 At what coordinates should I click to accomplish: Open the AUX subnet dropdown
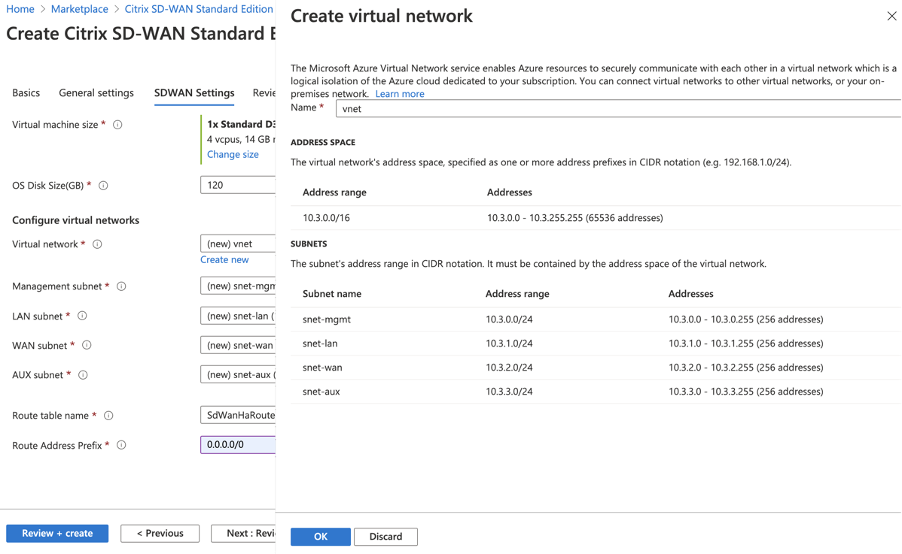(x=238, y=375)
